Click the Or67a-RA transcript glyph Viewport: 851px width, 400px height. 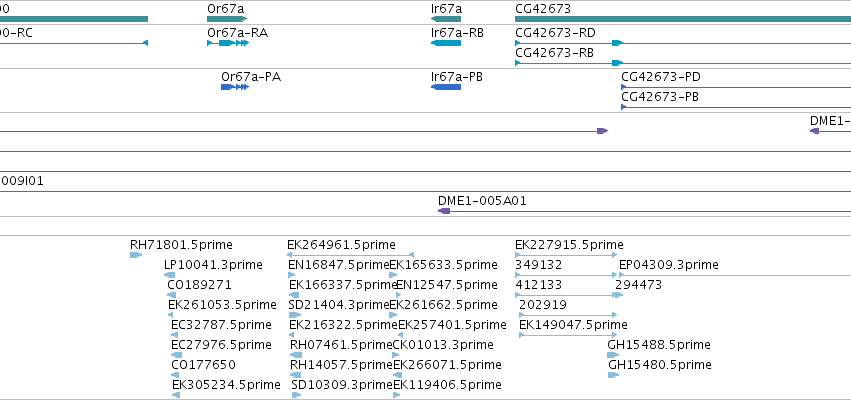(x=228, y=43)
